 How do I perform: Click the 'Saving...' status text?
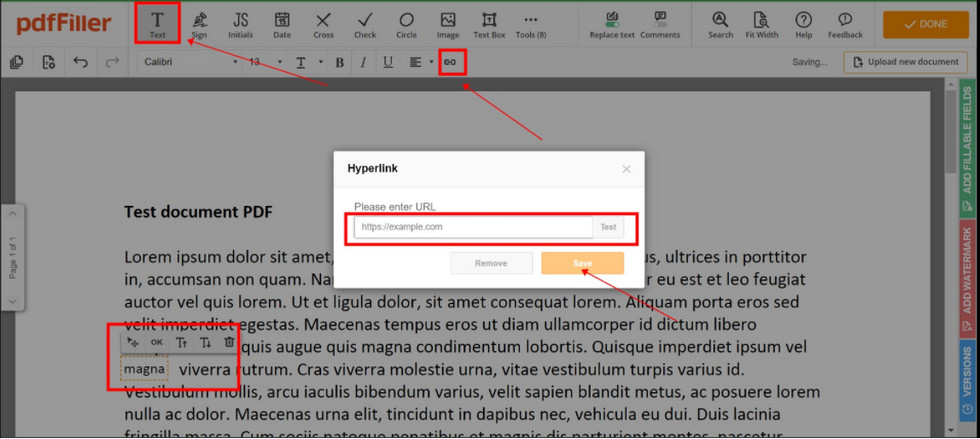[810, 62]
